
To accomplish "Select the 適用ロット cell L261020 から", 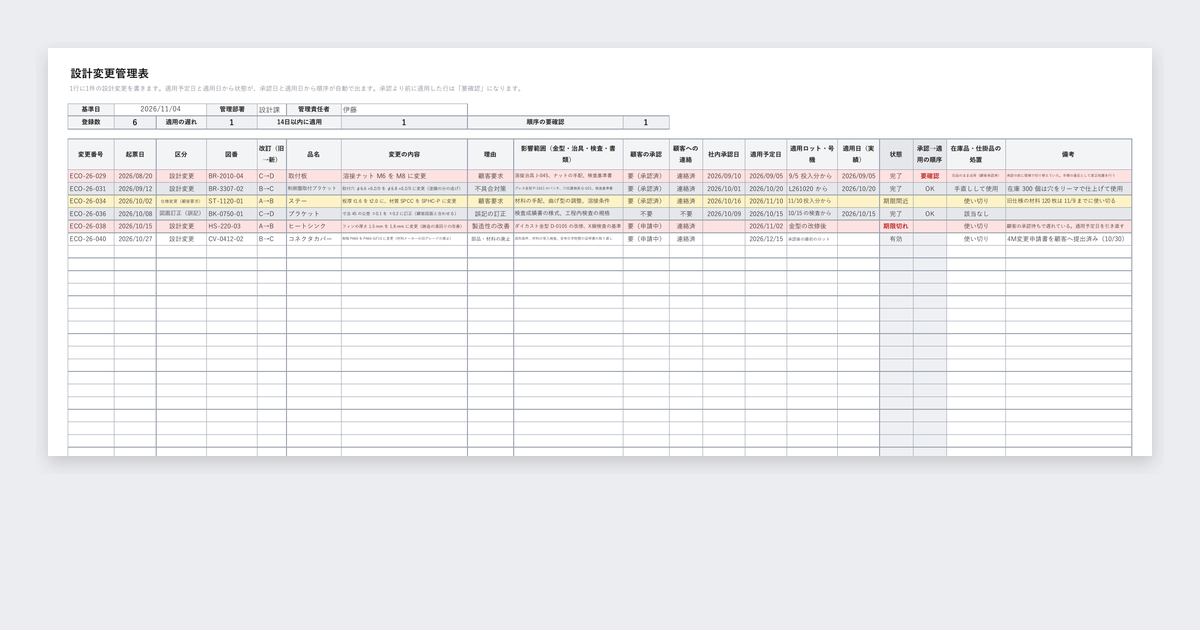I will [x=812, y=188].
